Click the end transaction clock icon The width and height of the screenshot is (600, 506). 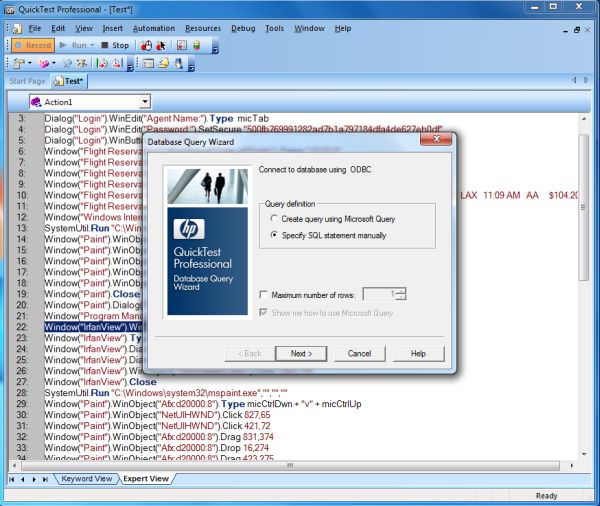coord(117,64)
